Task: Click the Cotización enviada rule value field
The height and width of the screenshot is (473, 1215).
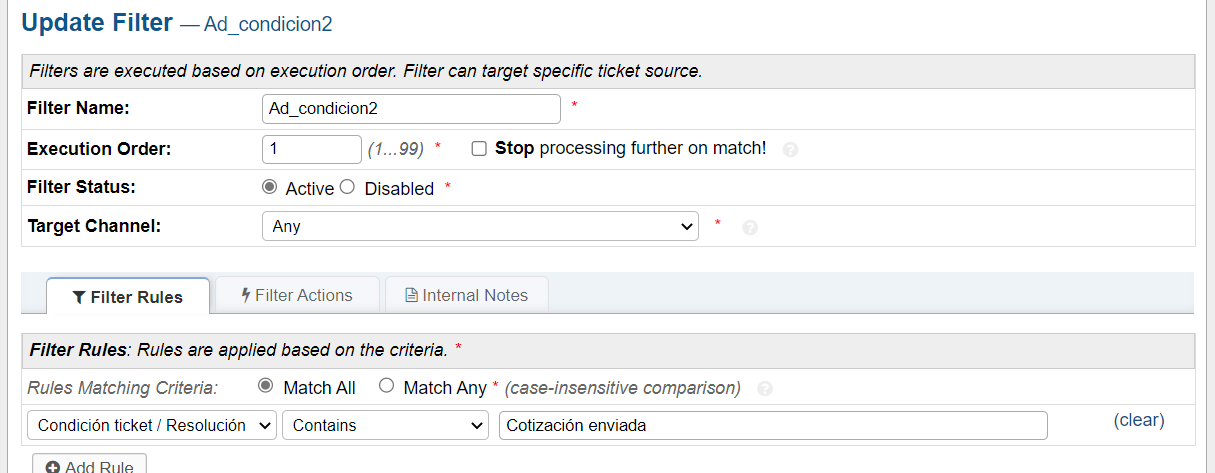Action: point(772,425)
